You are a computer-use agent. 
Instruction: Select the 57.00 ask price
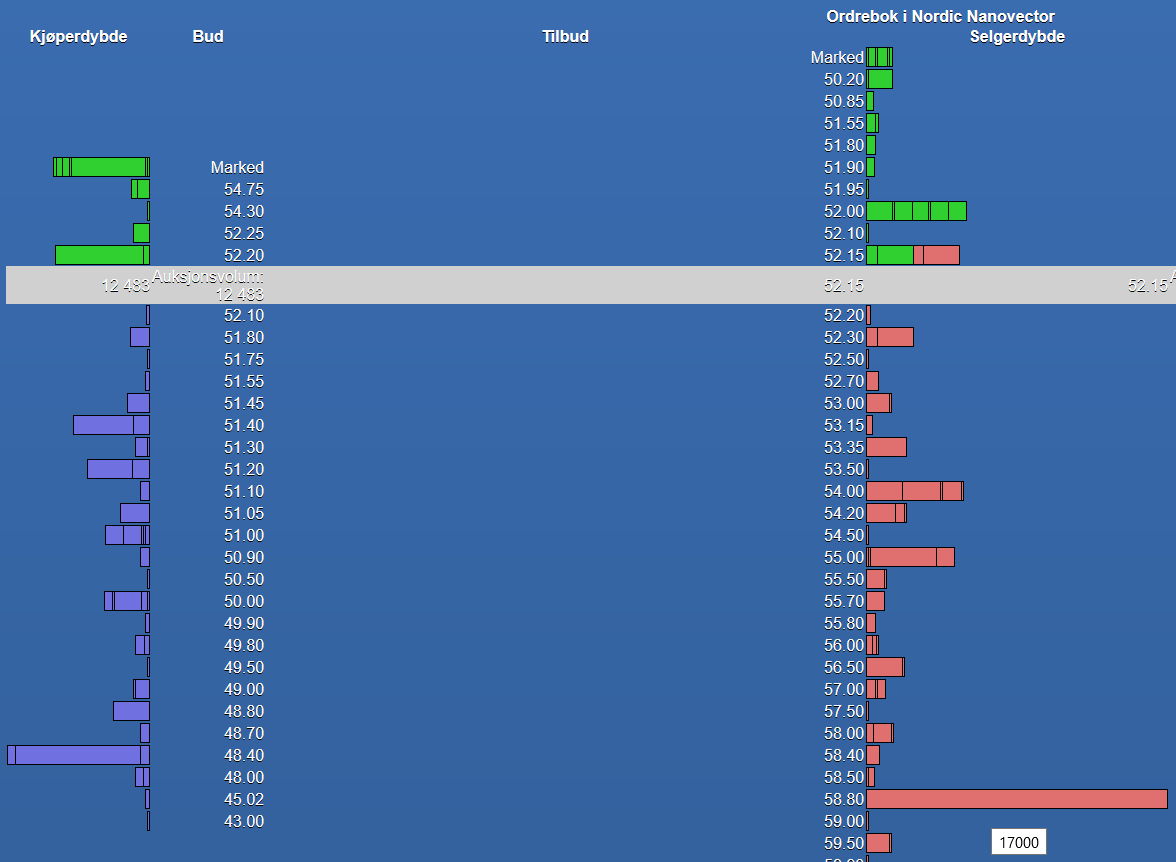coord(844,689)
